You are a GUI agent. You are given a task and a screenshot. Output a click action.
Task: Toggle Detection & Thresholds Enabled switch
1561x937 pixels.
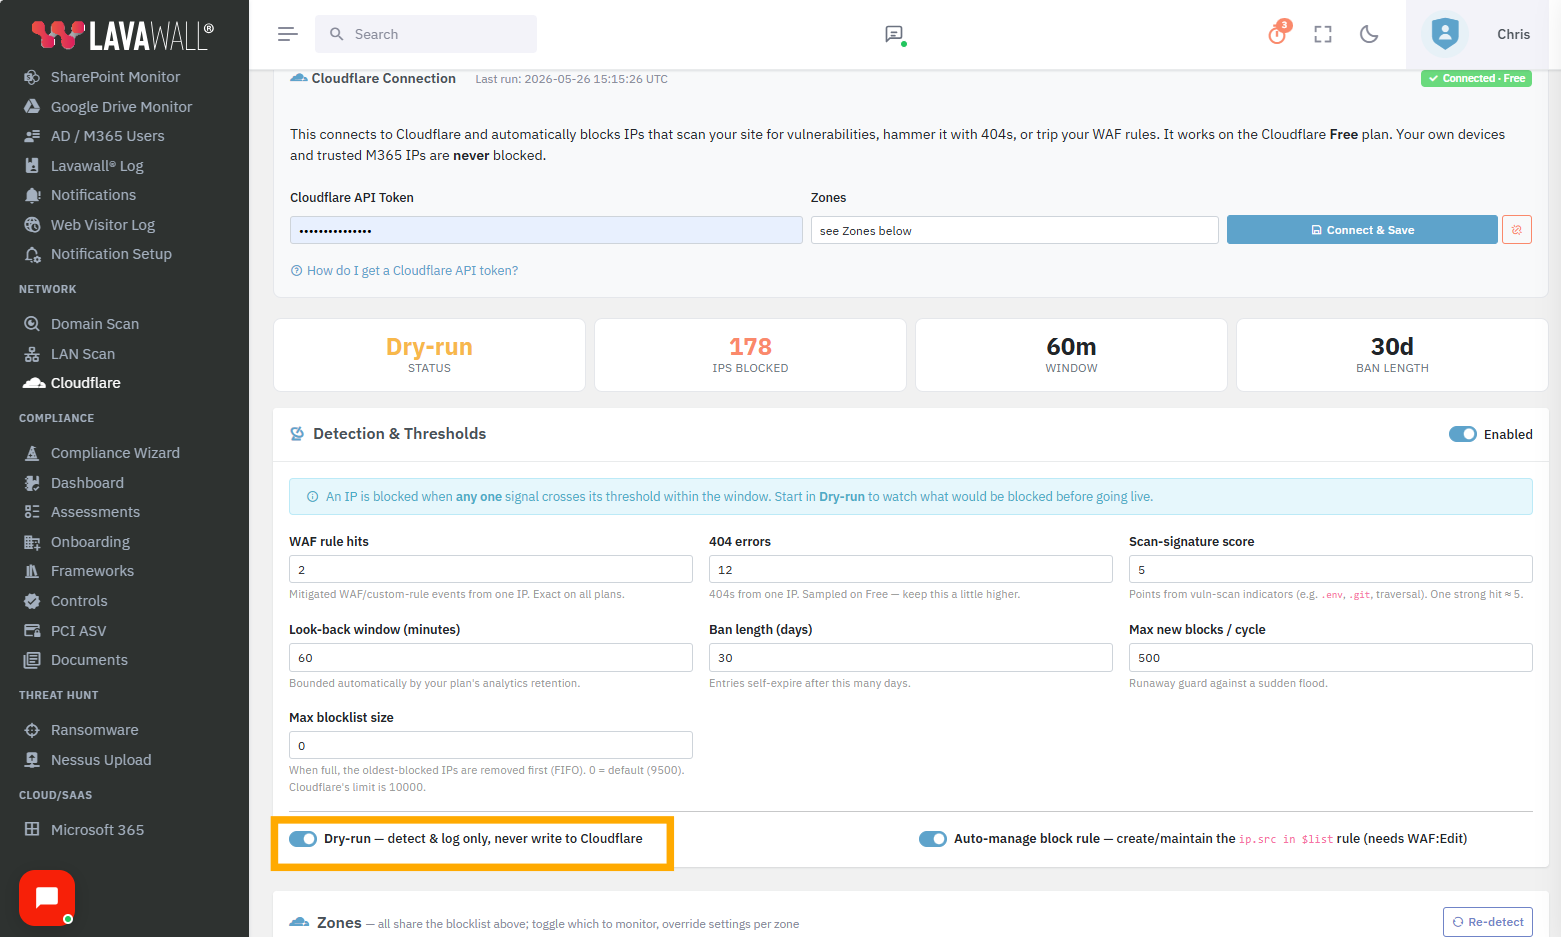(x=1462, y=434)
